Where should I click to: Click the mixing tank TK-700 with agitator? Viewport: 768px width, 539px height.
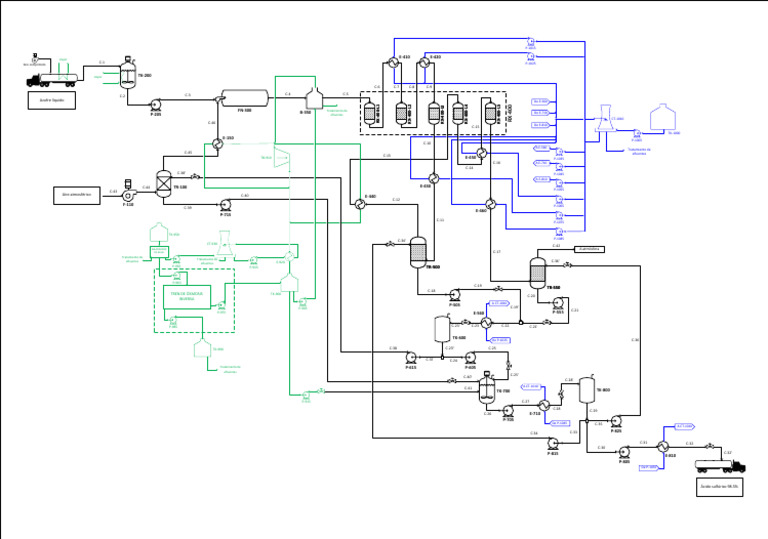tap(487, 388)
